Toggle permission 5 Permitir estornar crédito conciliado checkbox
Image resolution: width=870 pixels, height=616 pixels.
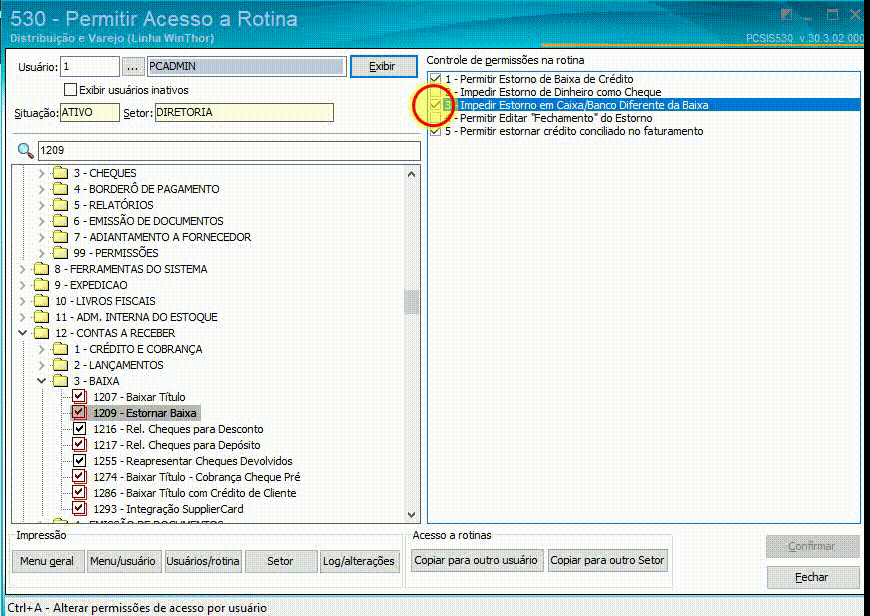(436, 132)
